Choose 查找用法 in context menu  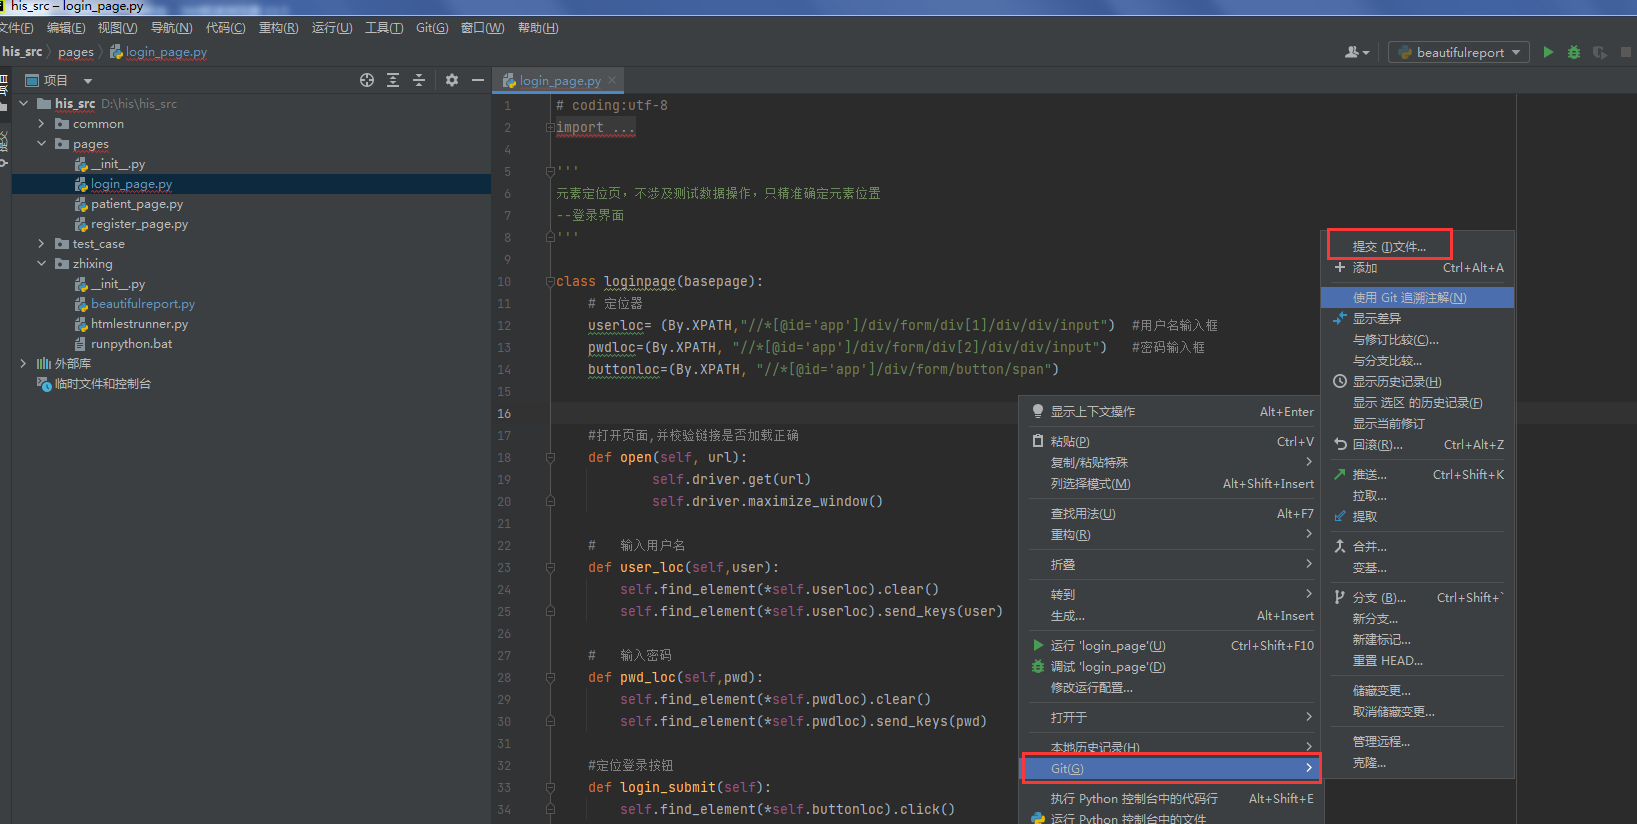1172,513
